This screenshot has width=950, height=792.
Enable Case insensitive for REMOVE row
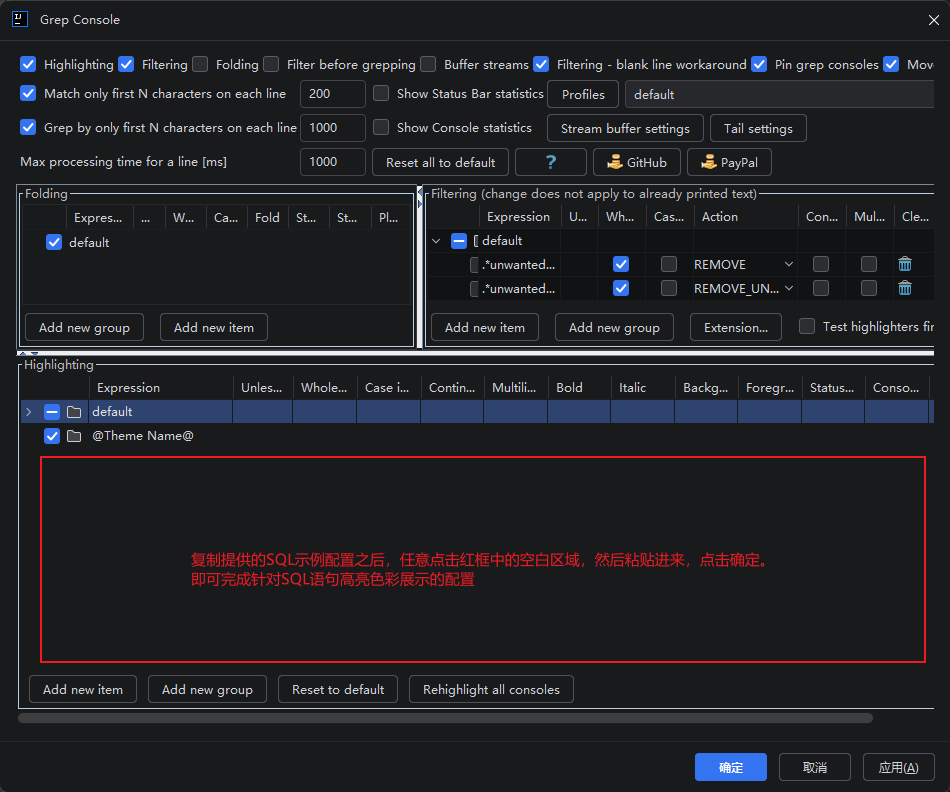(x=669, y=264)
